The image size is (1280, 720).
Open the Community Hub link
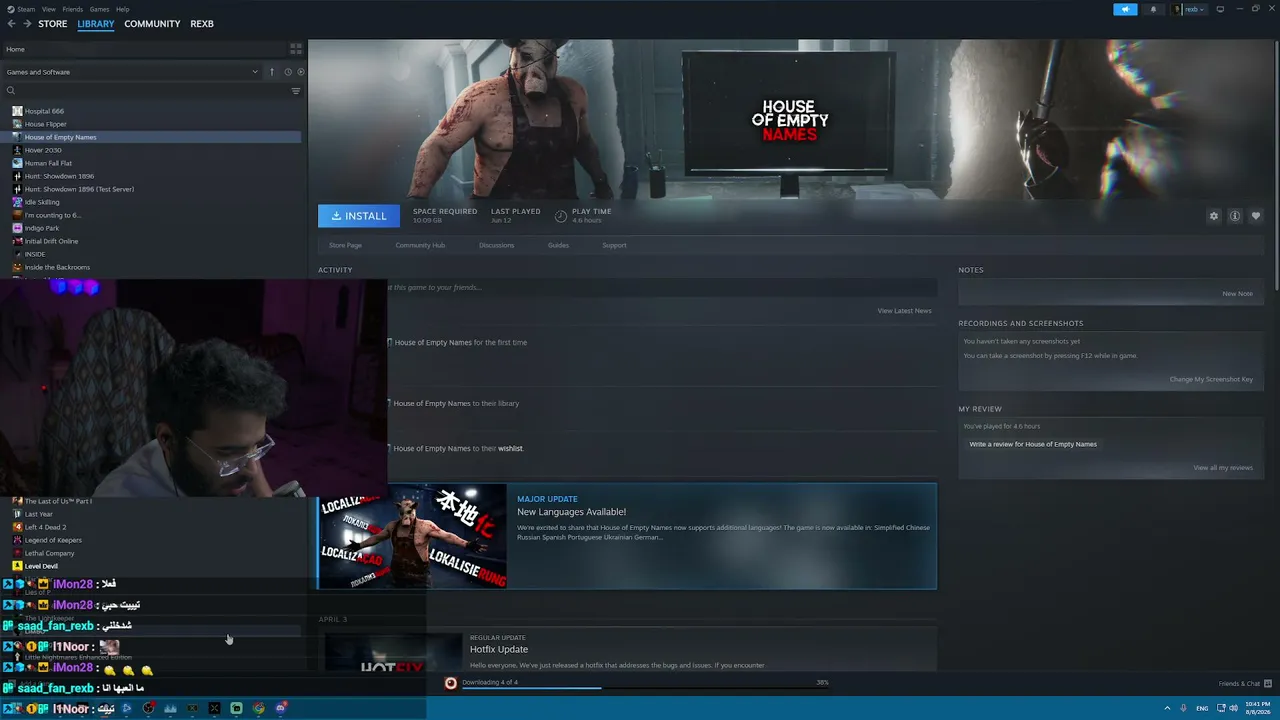[x=420, y=245]
